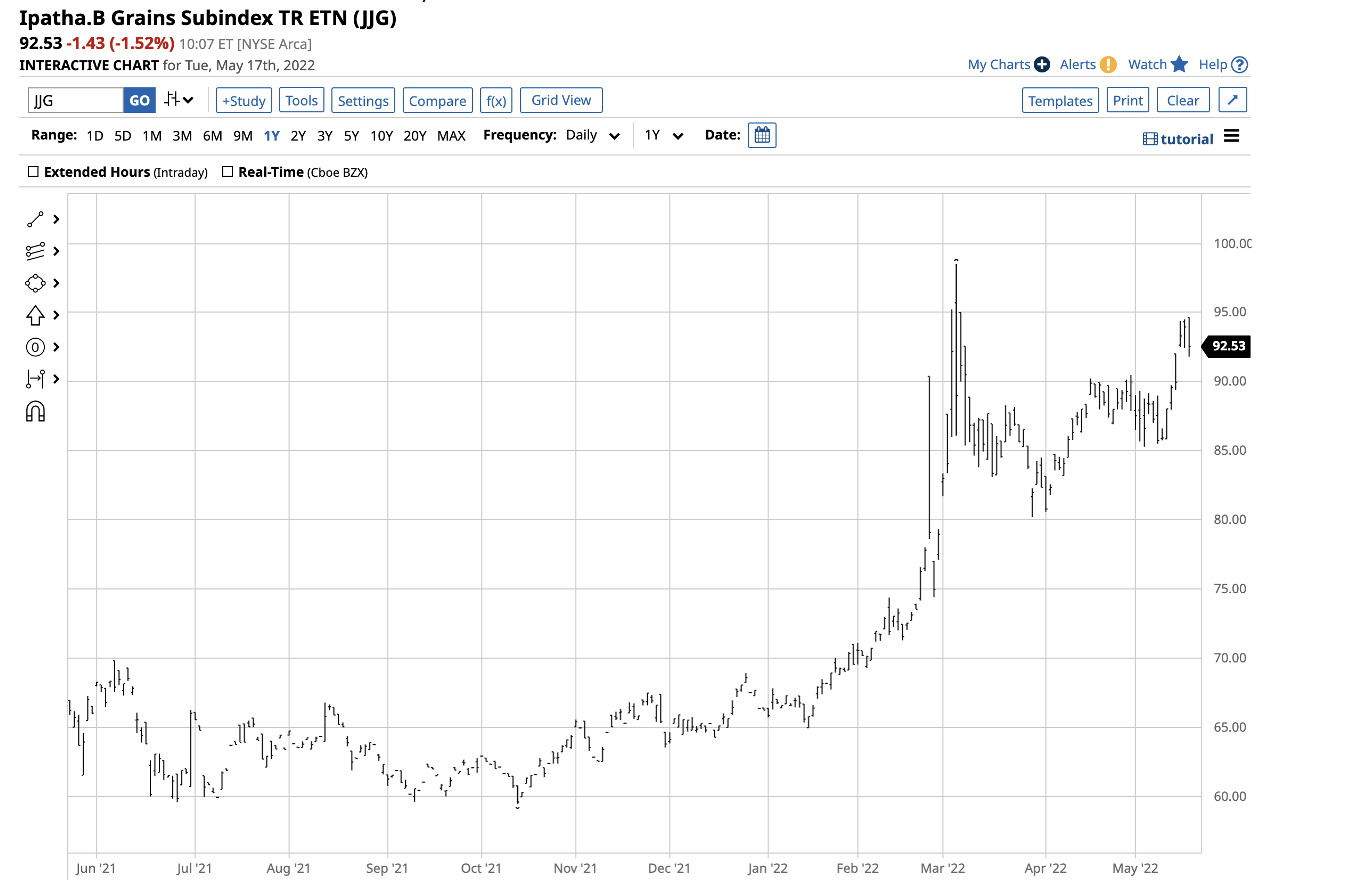Set range to 20Y

click(415, 136)
